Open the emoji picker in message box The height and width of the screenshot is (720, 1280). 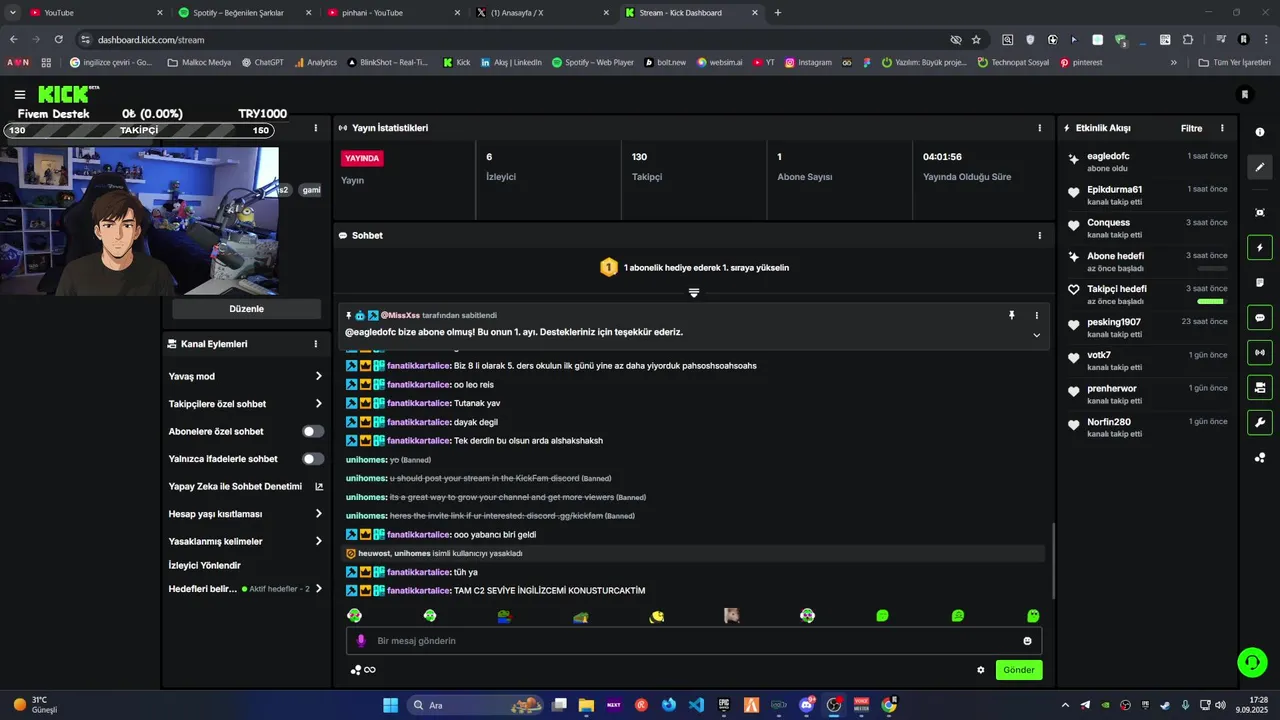(1027, 641)
